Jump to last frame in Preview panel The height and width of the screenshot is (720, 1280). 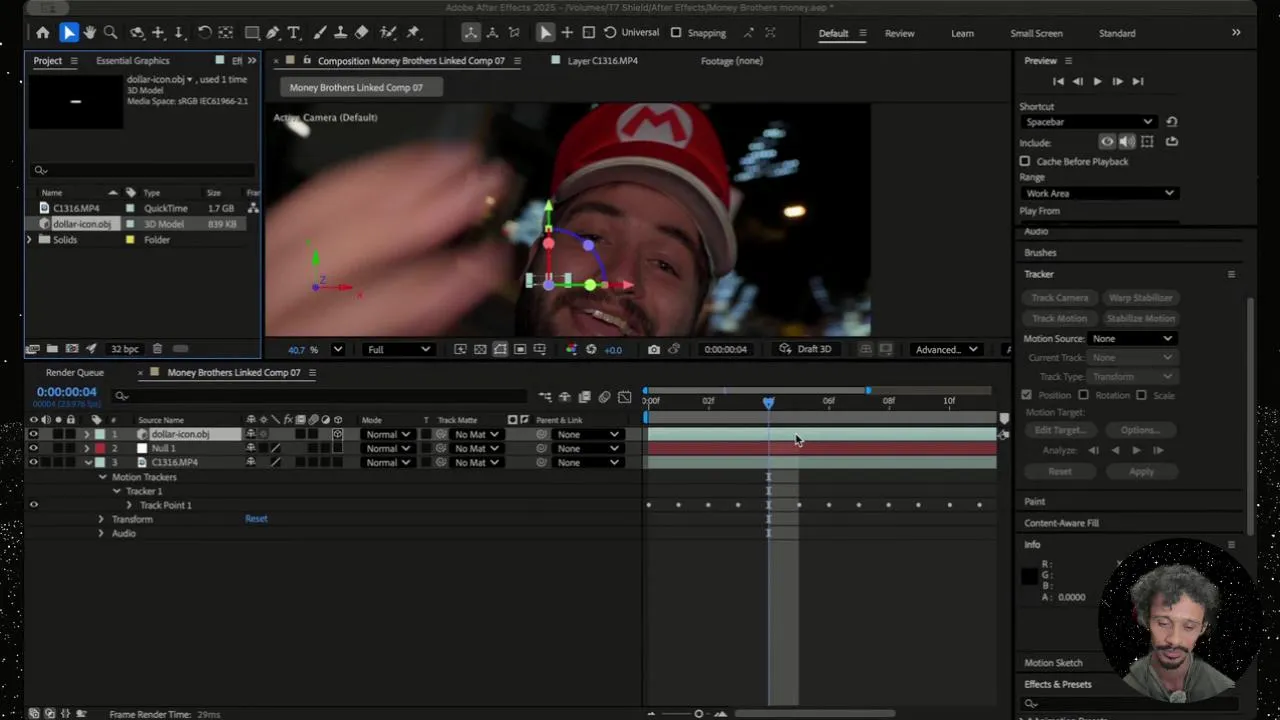tap(1138, 81)
